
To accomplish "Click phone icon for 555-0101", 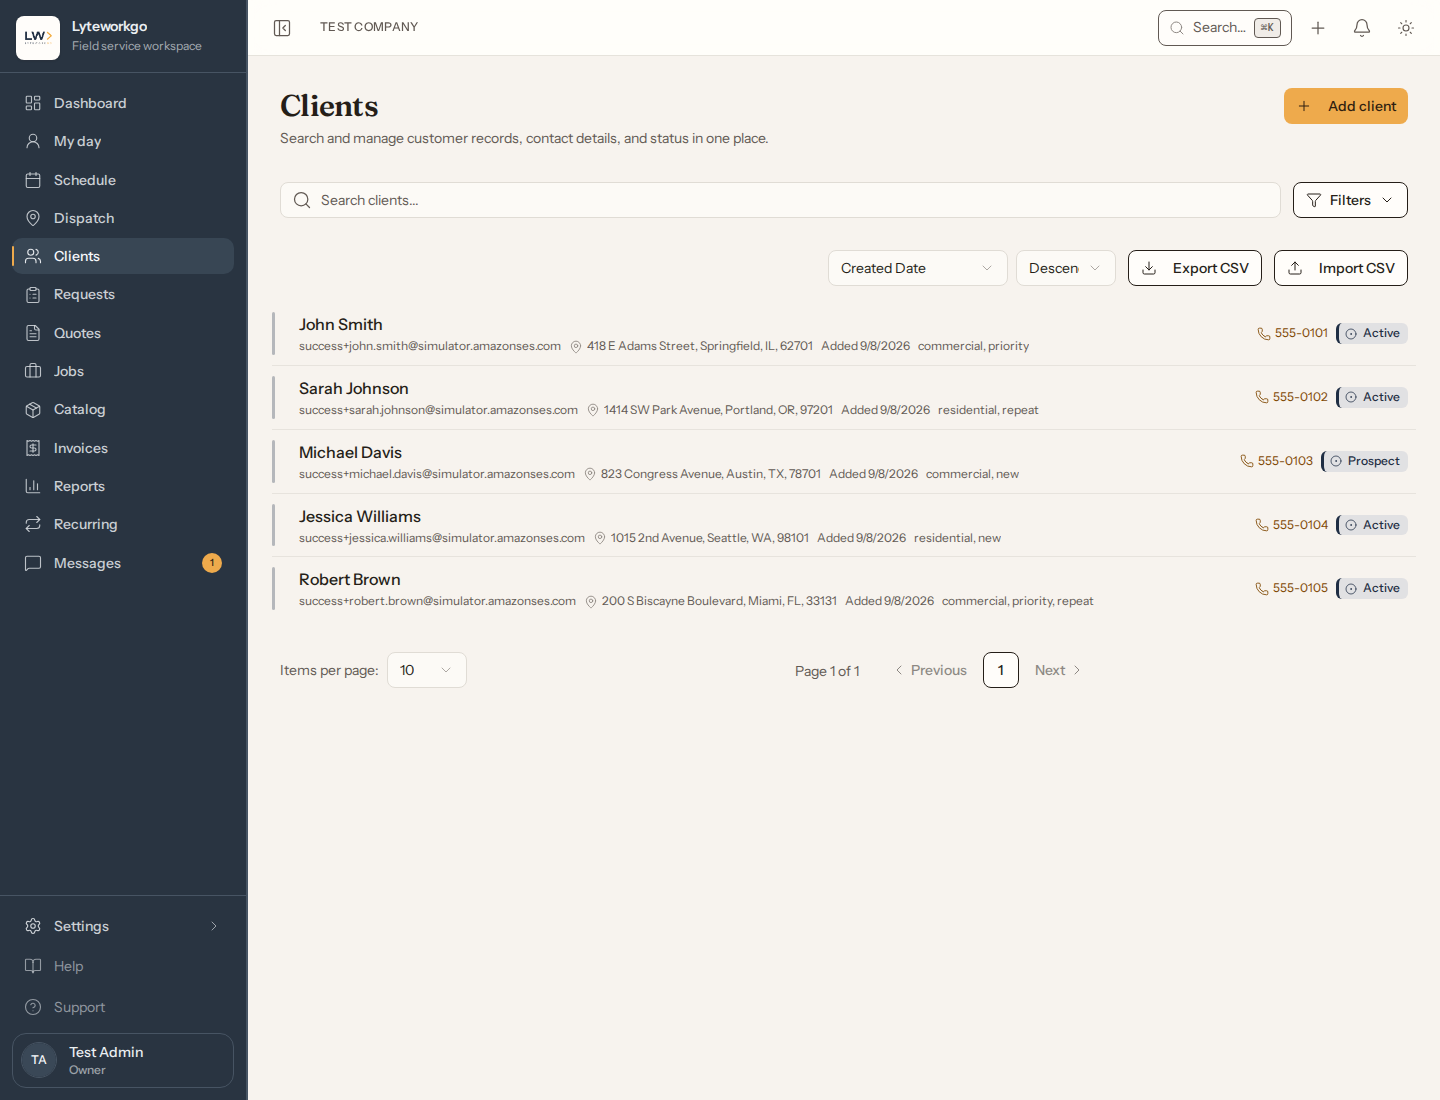I will [1264, 334].
